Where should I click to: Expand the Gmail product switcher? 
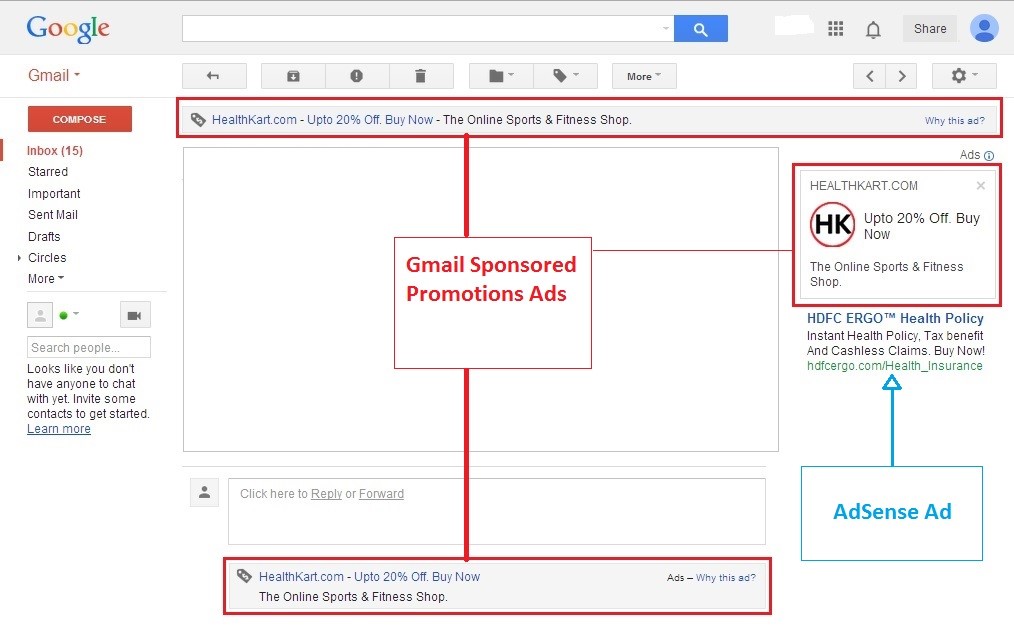(54, 75)
